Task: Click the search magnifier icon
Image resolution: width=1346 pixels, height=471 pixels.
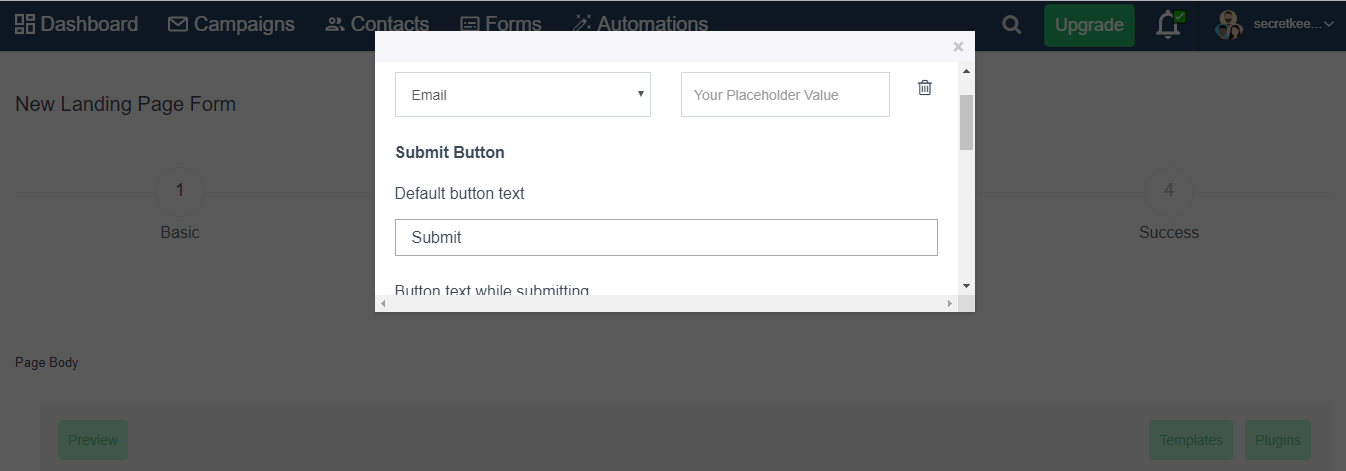Action: click(x=1012, y=25)
